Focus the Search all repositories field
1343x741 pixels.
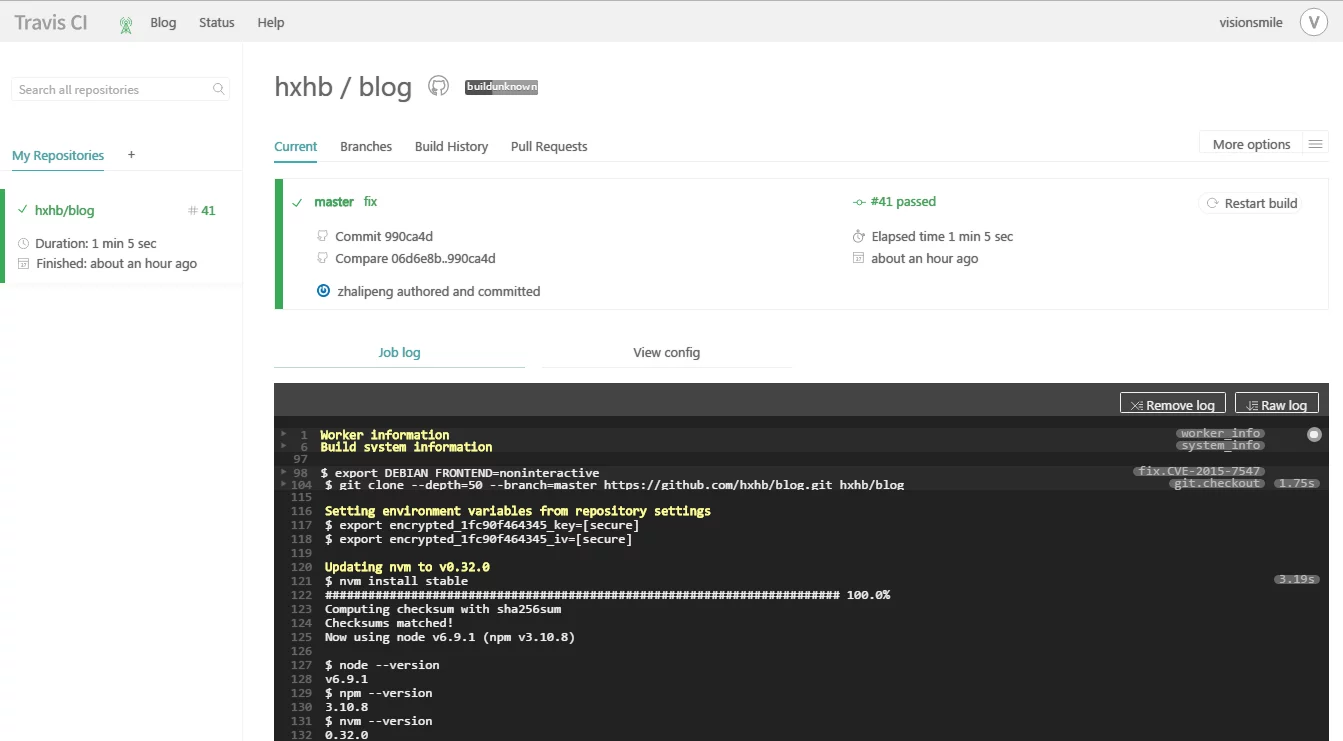(x=110, y=90)
